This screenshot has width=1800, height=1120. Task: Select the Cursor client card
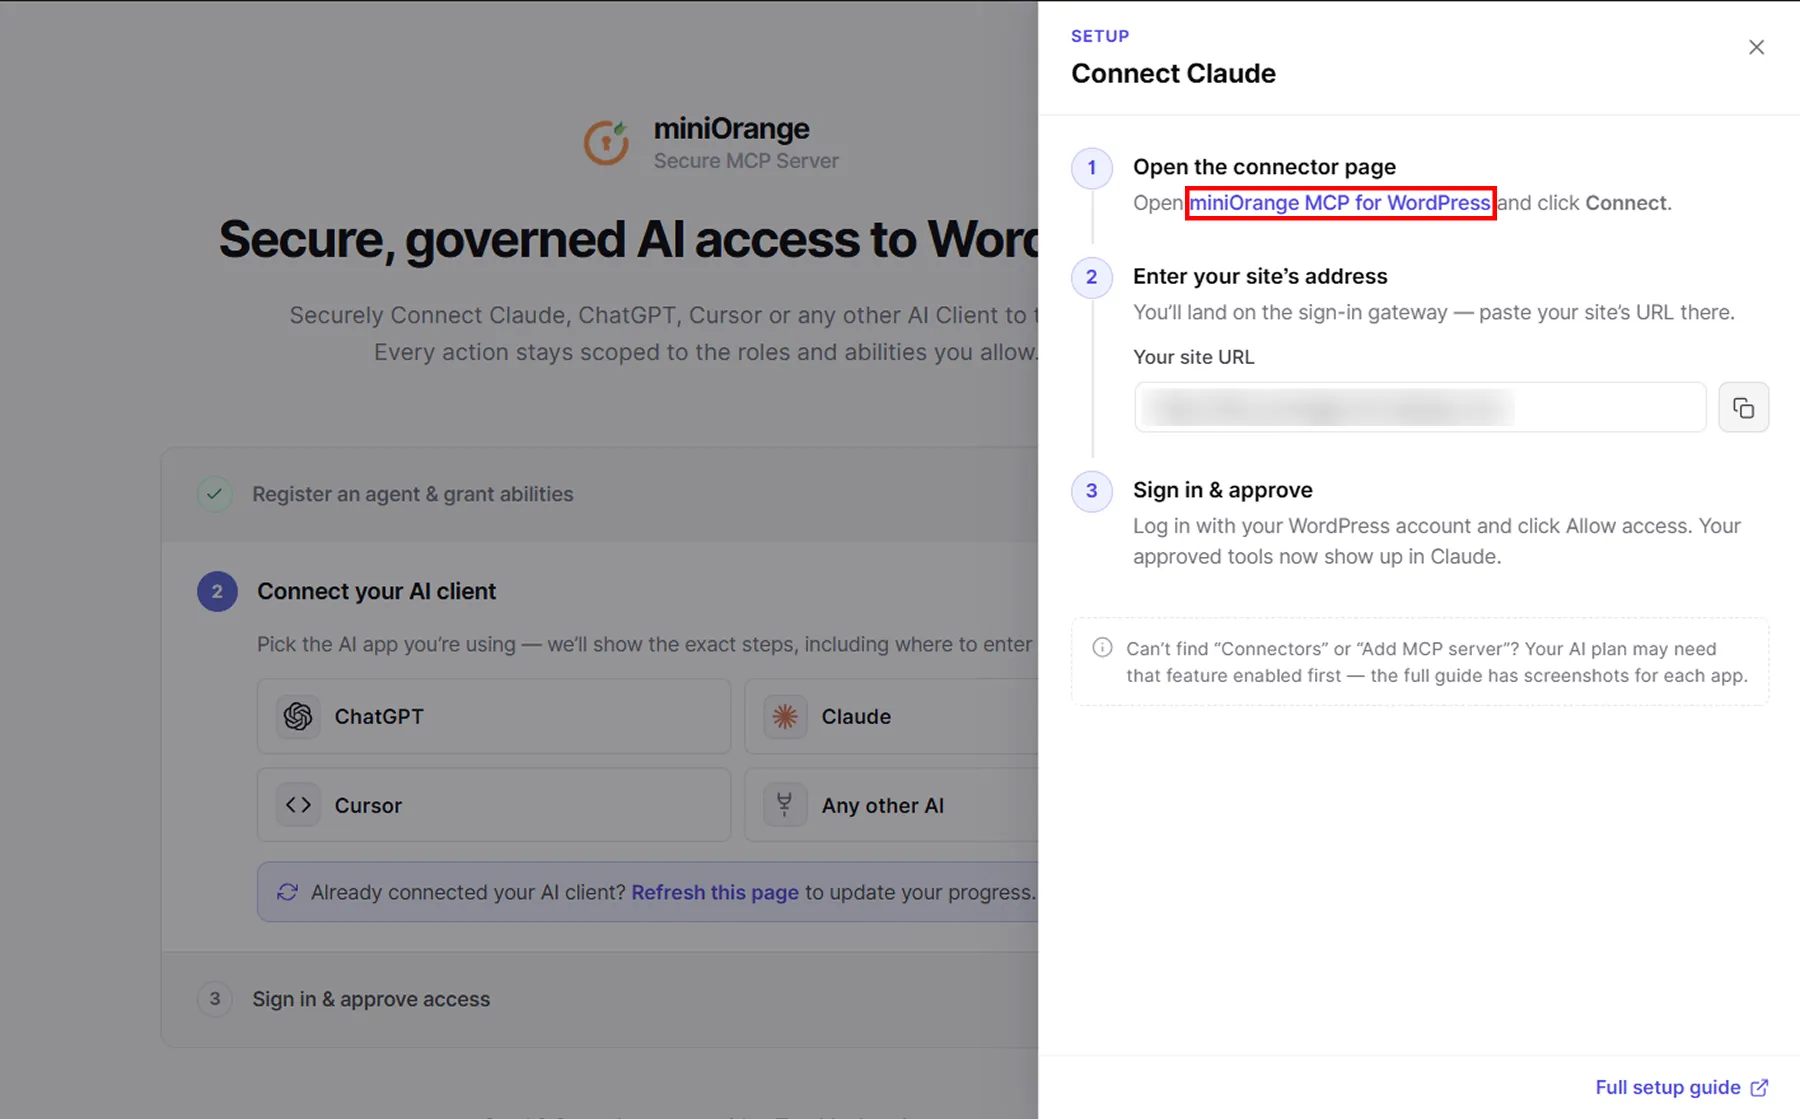tap(493, 805)
